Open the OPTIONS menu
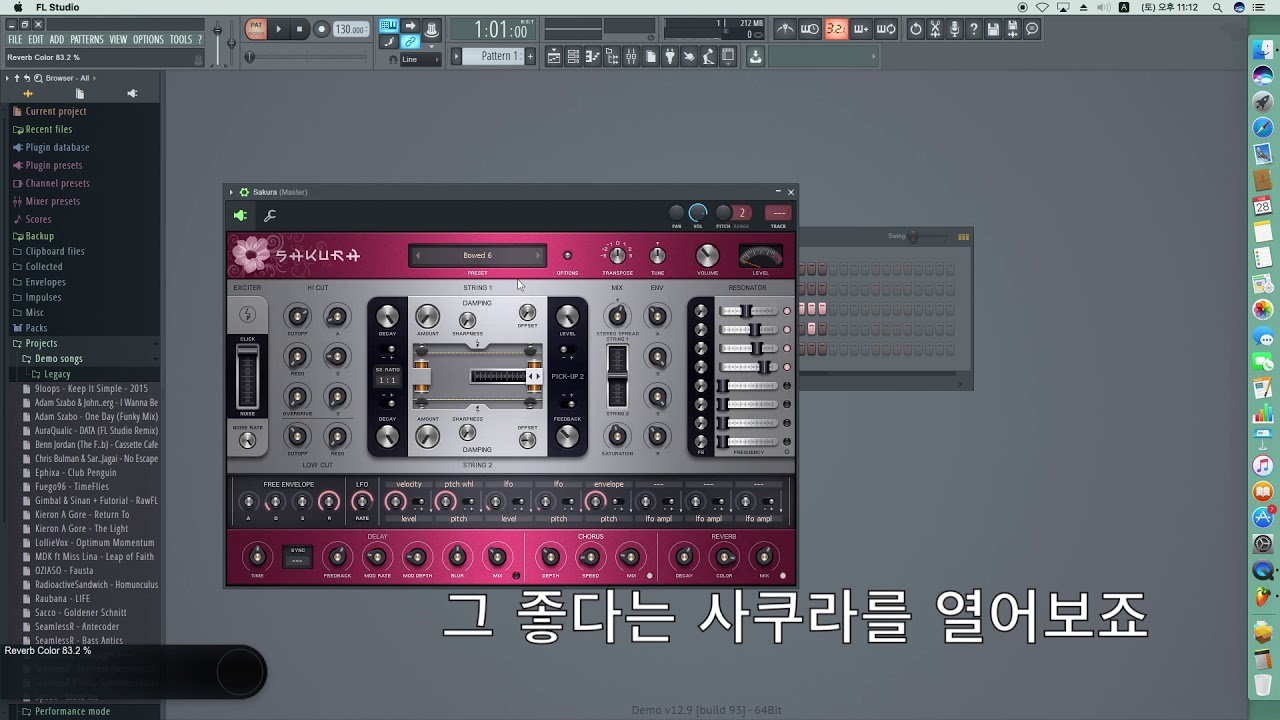 148,40
